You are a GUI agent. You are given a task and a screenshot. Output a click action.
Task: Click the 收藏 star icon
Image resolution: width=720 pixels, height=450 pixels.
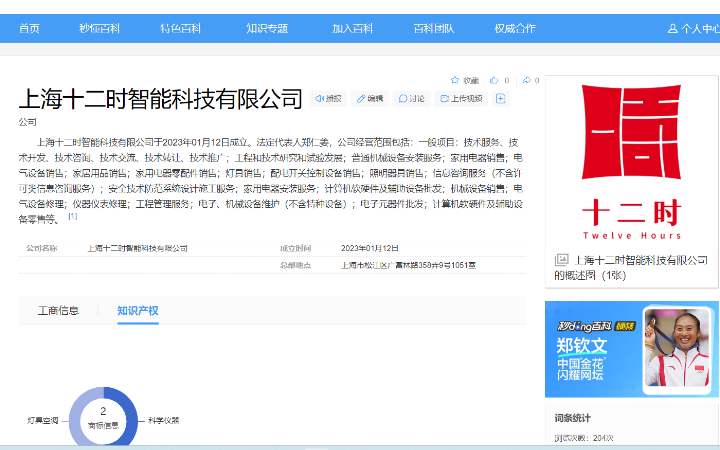tap(455, 80)
